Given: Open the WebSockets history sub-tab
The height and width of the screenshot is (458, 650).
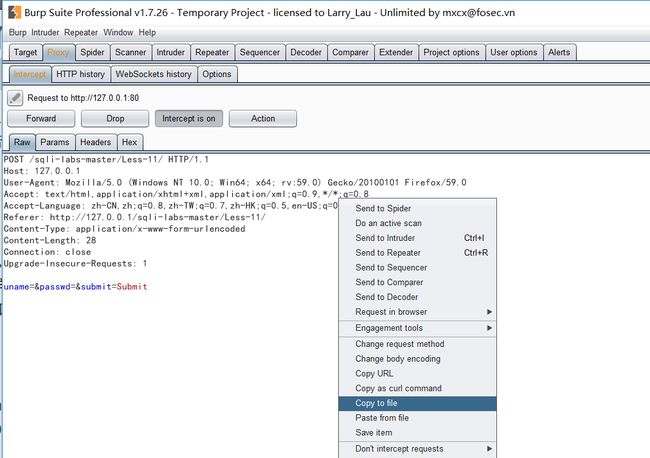Looking at the screenshot, I should (154, 74).
